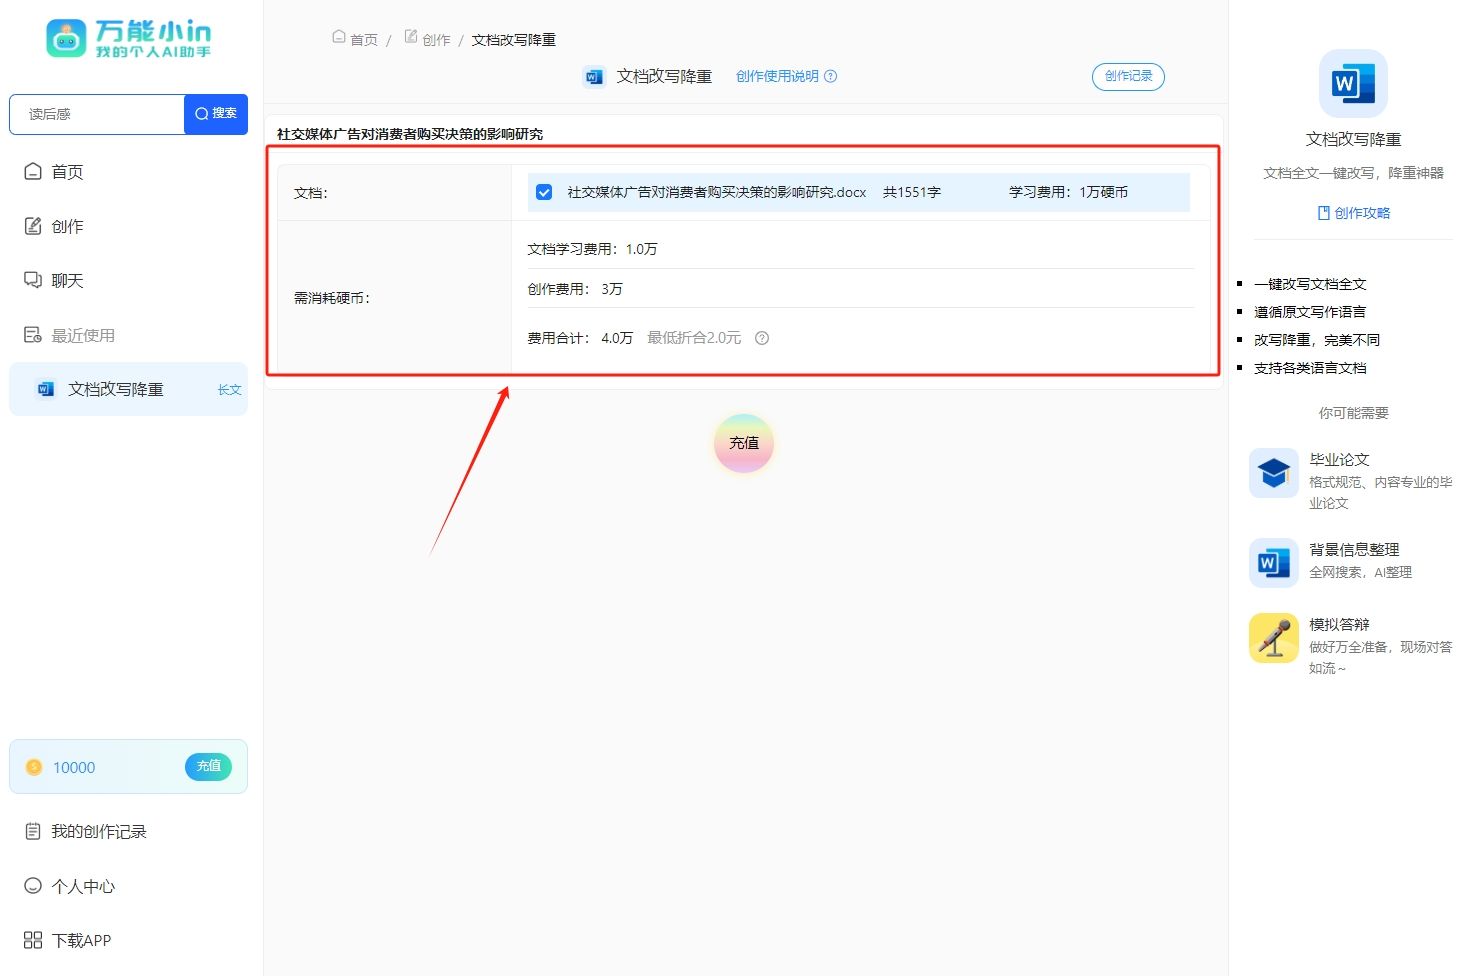Open 我的创作记录 in the sidebar

tap(99, 832)
